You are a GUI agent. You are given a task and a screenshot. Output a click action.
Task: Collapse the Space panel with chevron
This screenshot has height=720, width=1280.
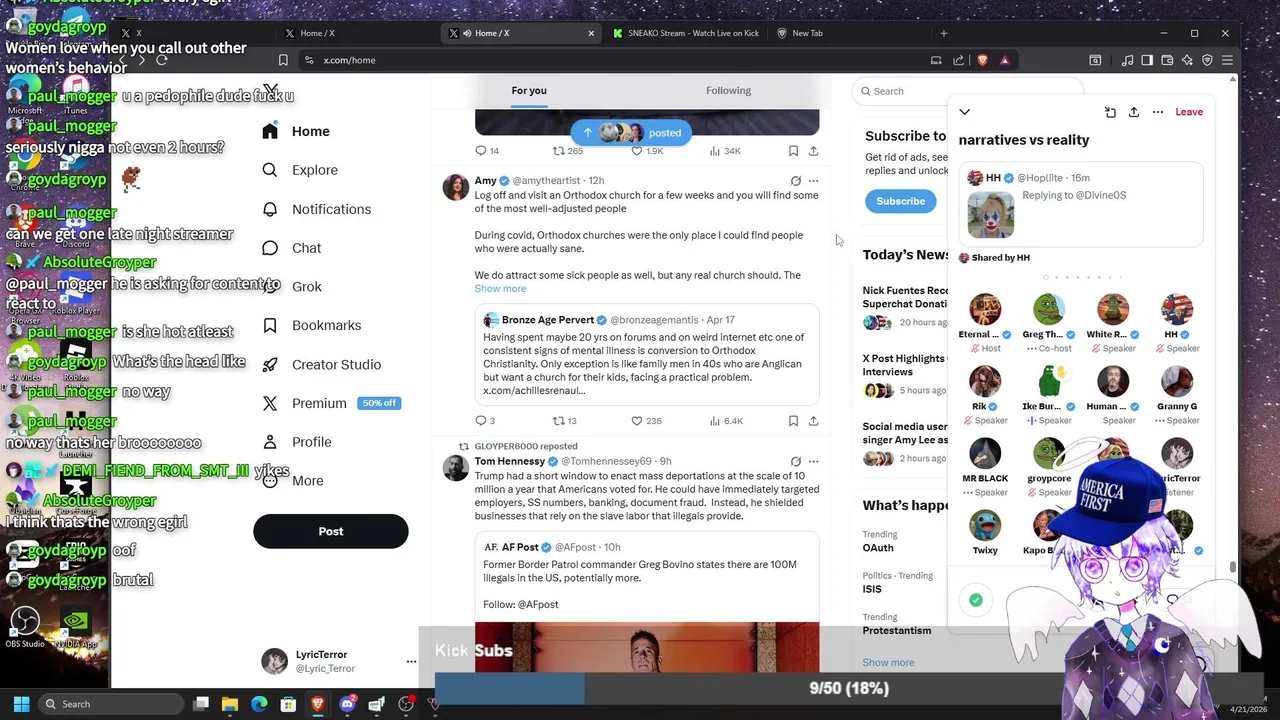pyautogui.click(x=964, y=112)
